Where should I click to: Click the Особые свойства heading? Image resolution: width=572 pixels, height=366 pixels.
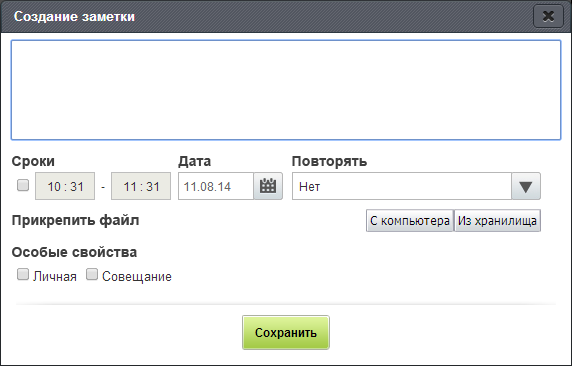[x=74, y=252]
